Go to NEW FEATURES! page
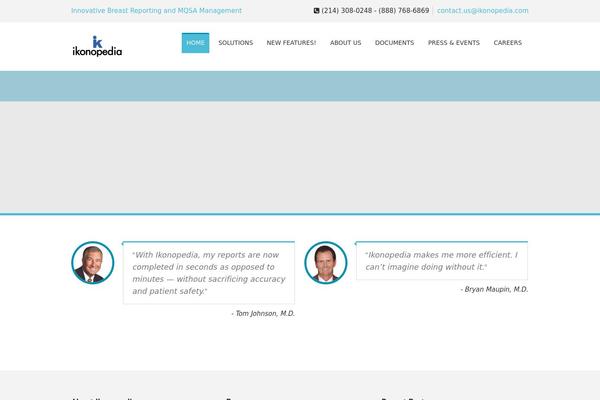The height and width of the screenshot is (400, 600). 291,43
